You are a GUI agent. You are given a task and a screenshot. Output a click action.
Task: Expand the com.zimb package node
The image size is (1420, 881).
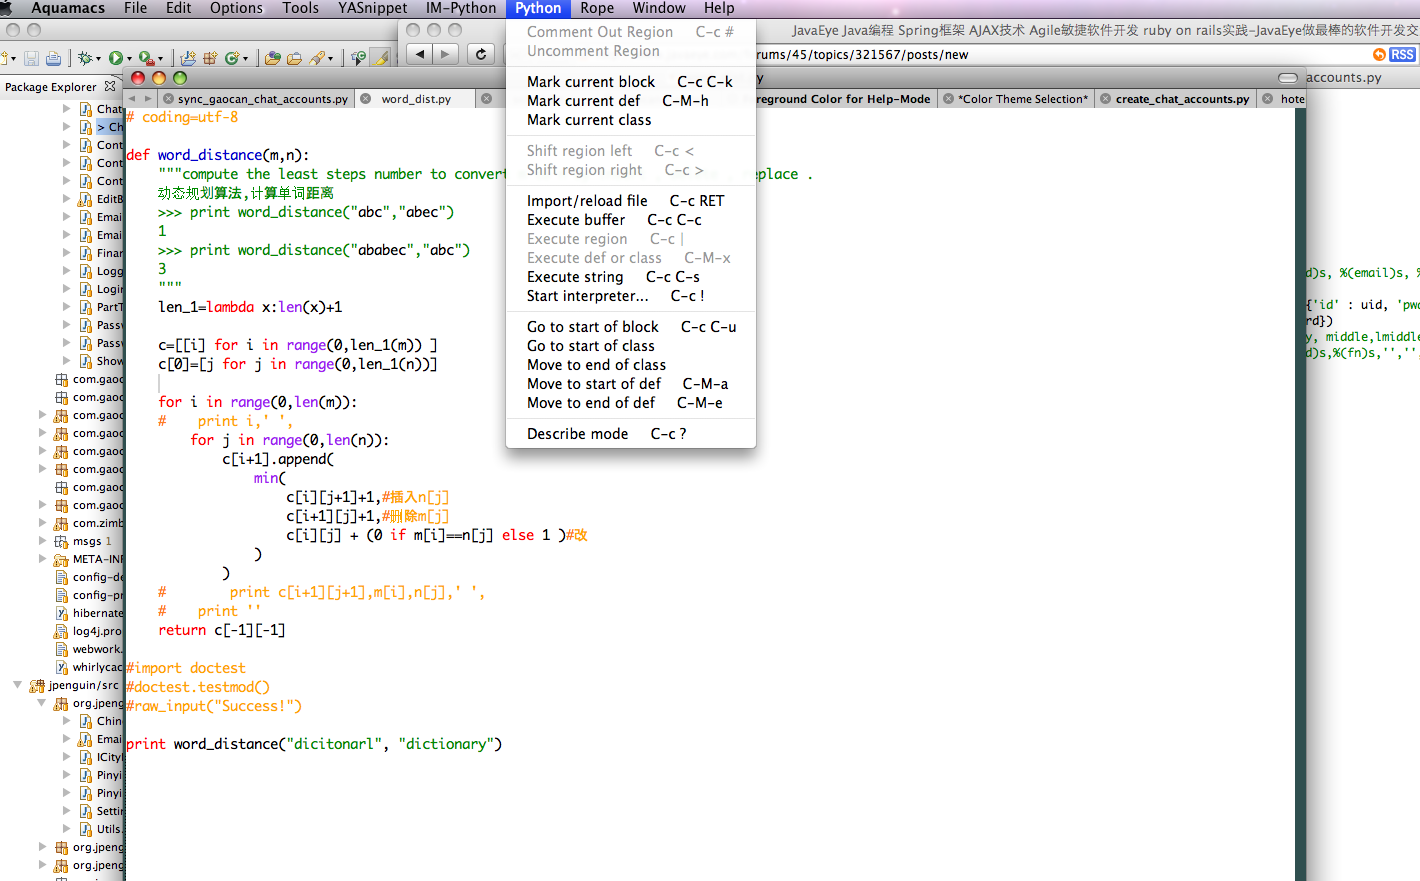[x=43, y=523]
